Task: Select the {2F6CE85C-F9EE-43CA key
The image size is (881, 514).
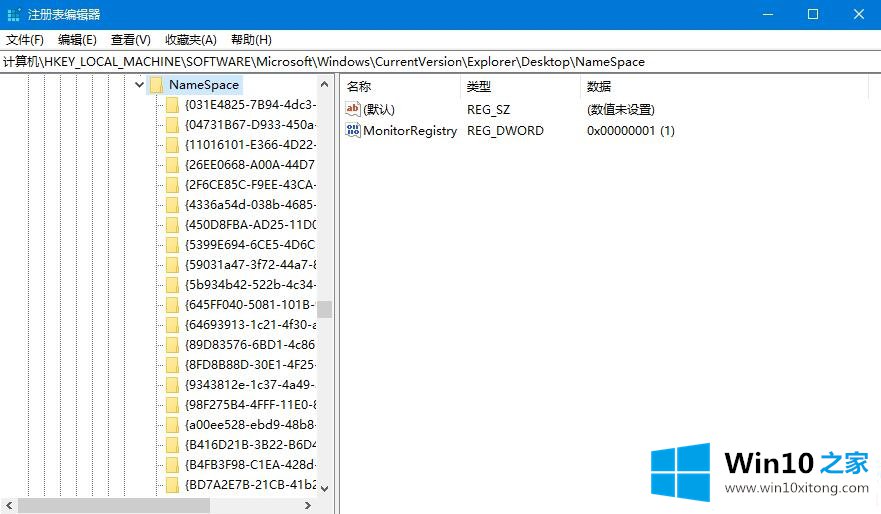Action: [x=250, y=185]
